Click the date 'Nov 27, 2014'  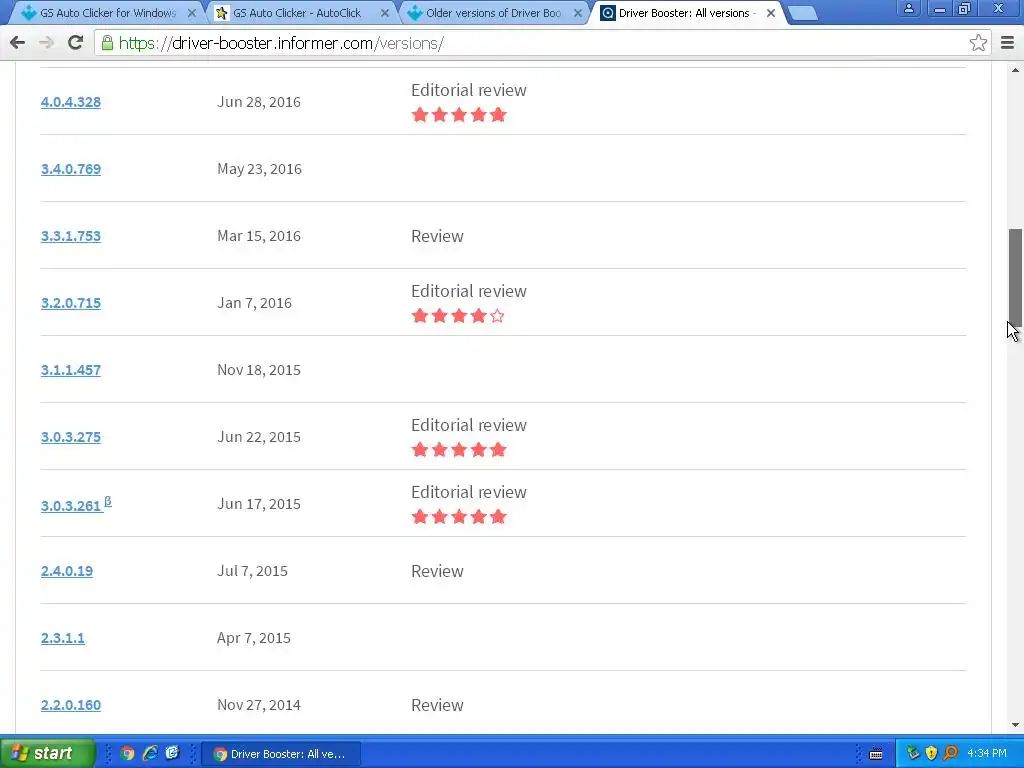(259, 705)
